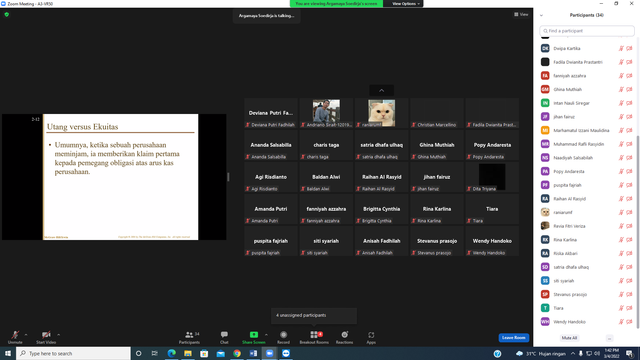
Task: Select the Wendy Handoko video tile
Action: pyautogui.click(x=492, y=241)
